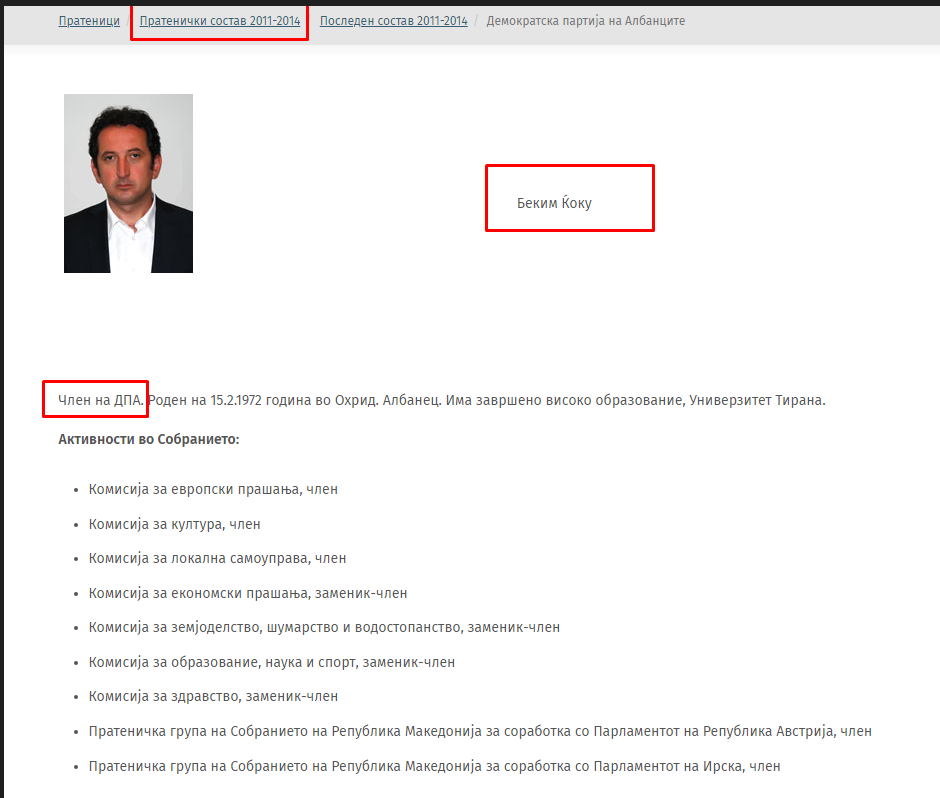The width and height of the screenshot is (940, 798).
Task: Select Комисија за култура, член
Action: (174, 524)
